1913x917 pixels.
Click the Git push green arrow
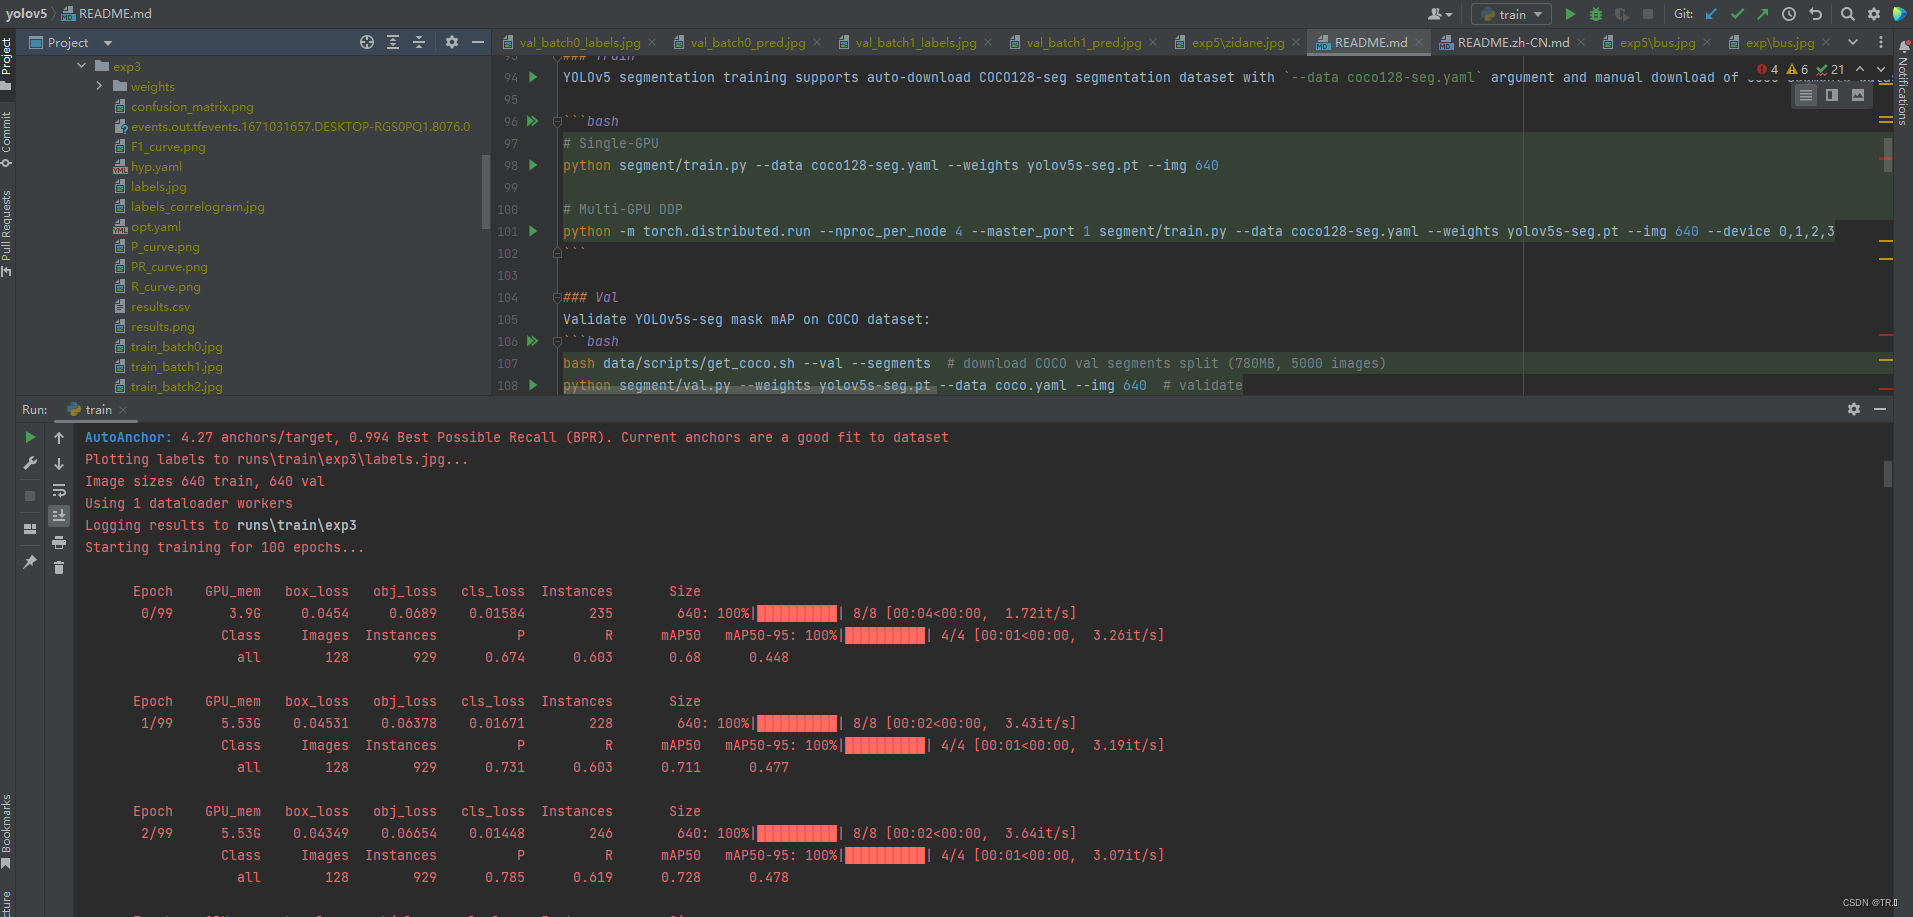[x=1762, y=14]
